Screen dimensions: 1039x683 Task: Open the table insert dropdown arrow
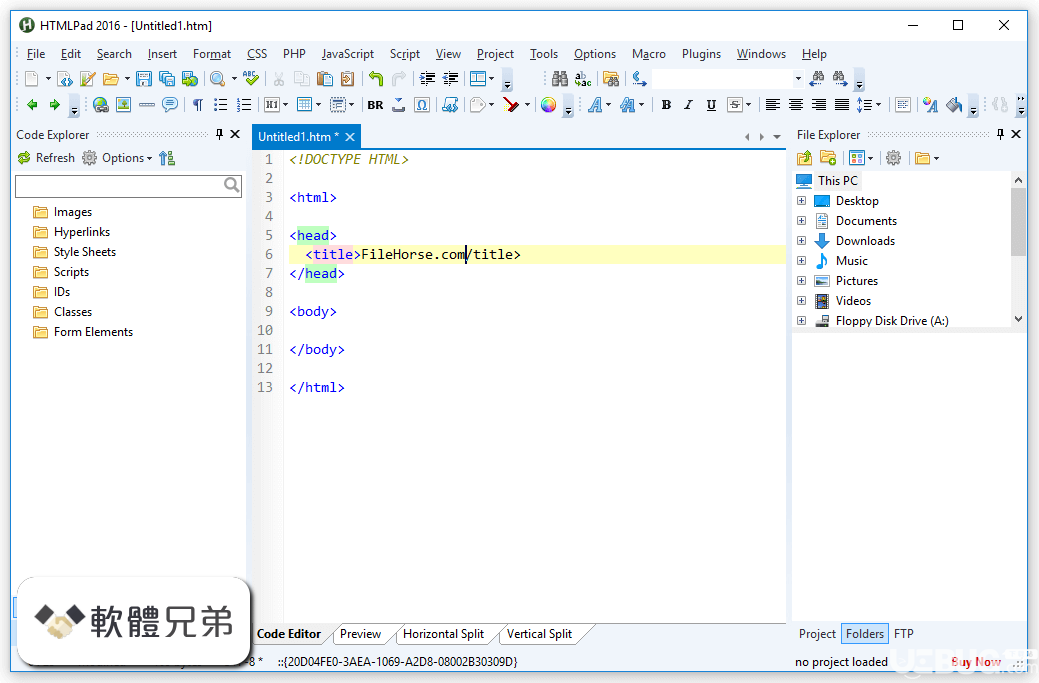(x=319, y=105)
